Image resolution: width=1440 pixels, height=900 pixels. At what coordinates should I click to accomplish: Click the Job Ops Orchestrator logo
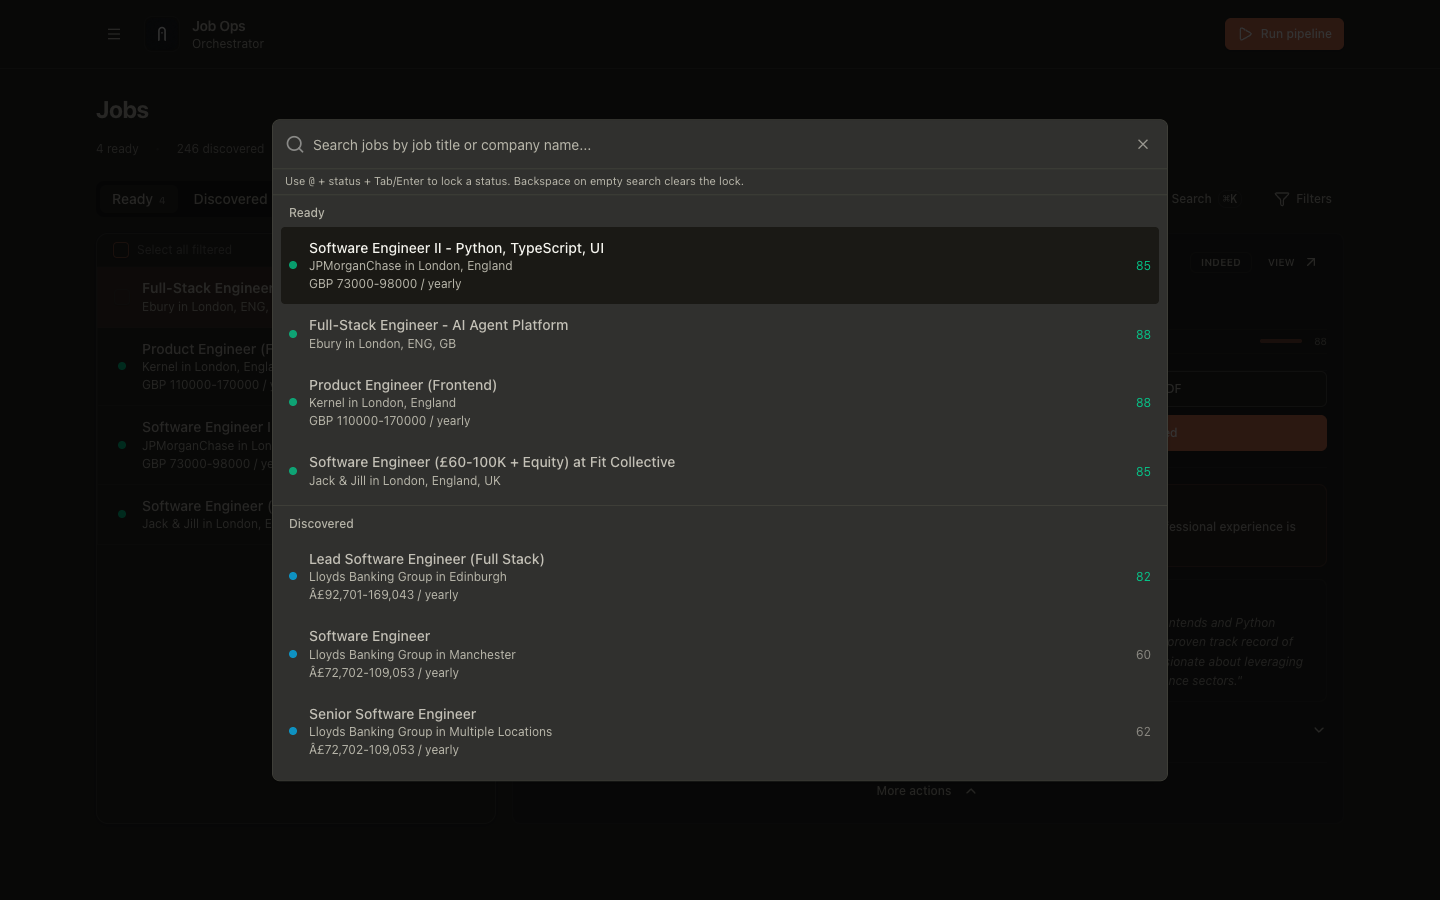162,33
